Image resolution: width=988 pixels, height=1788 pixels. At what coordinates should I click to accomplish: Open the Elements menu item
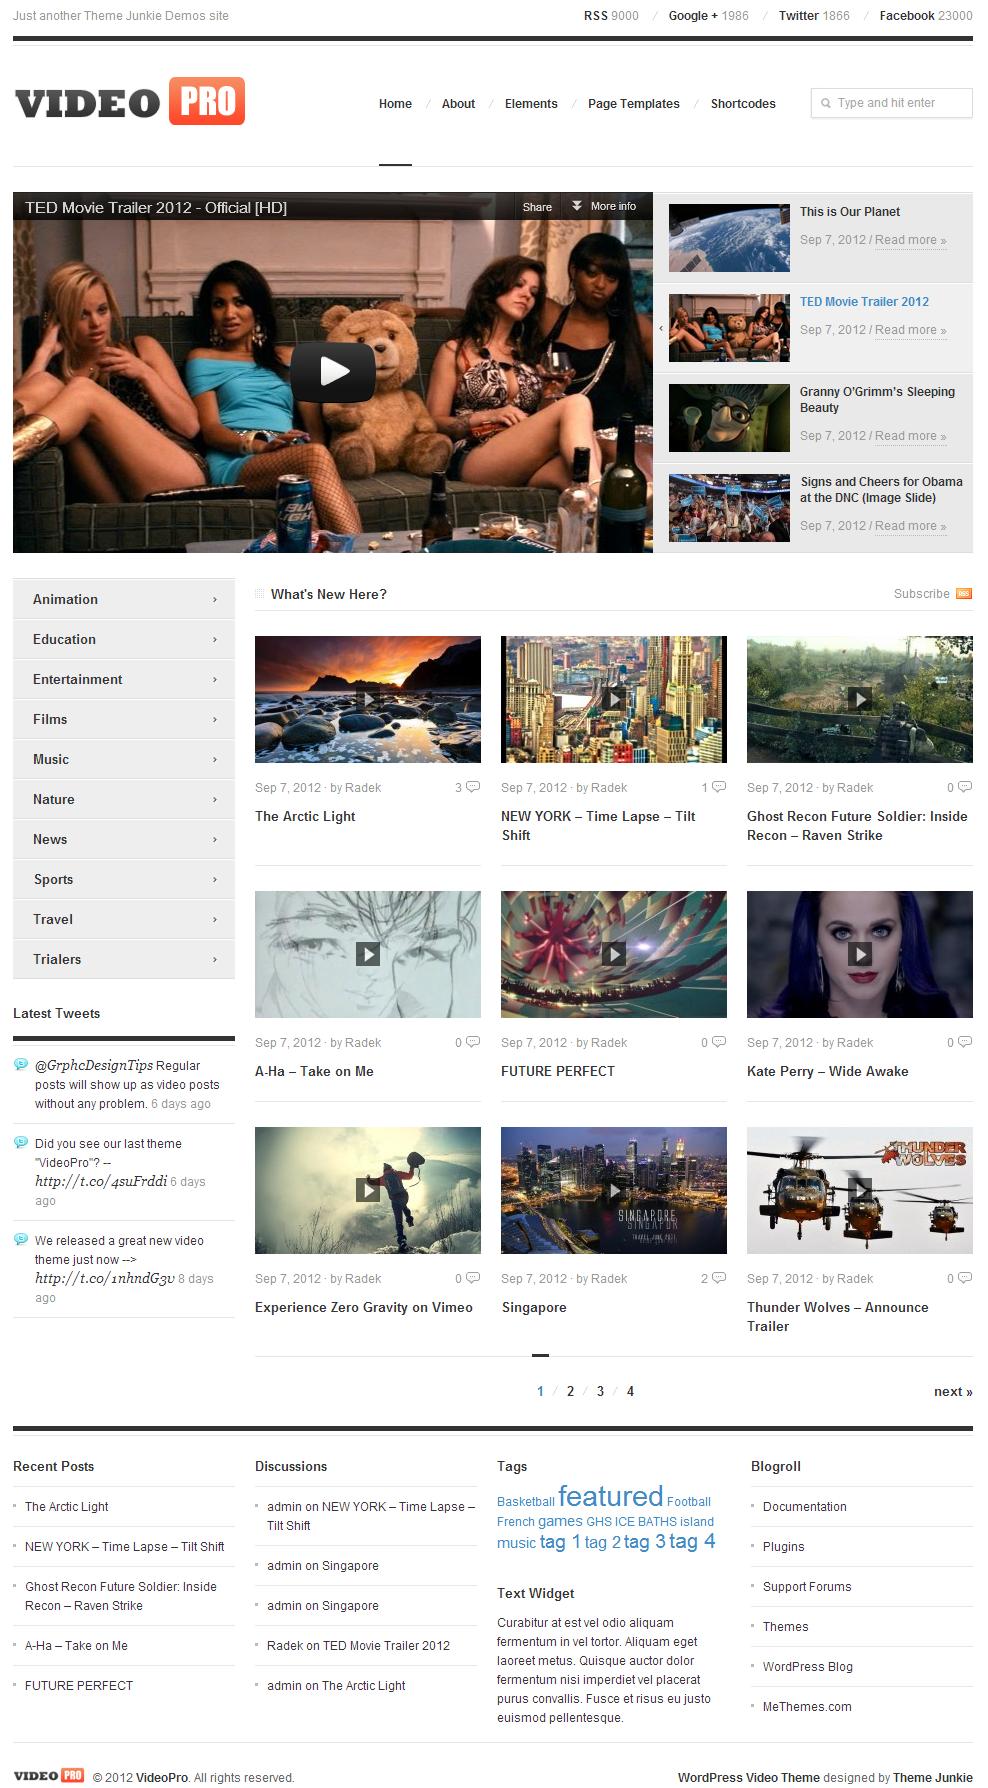point(531,104)
